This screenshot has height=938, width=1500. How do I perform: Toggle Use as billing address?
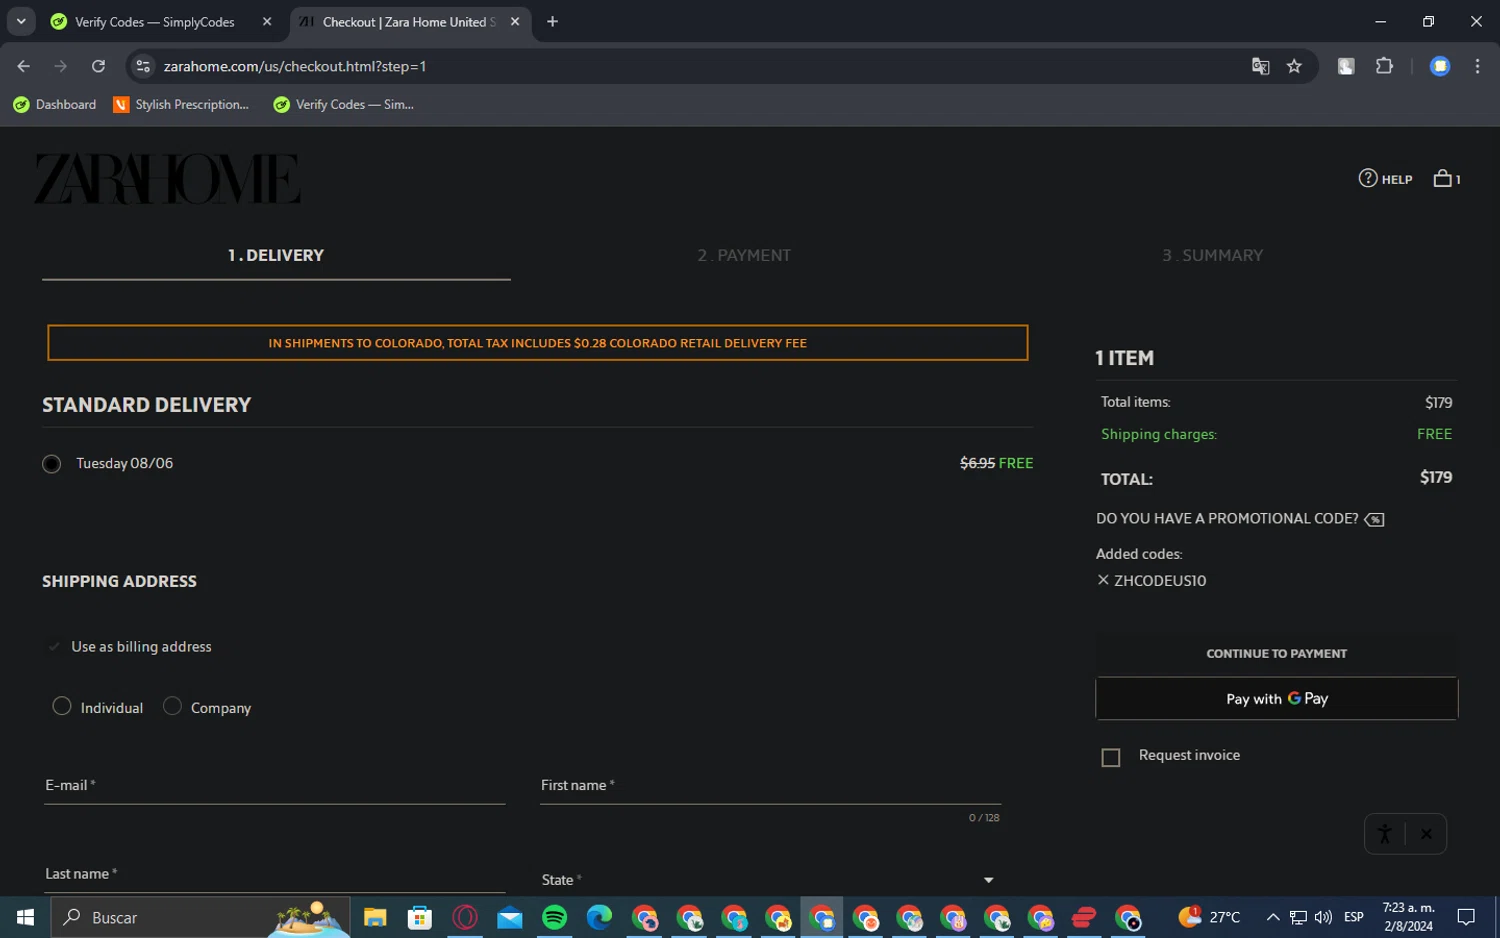pos(54,647)
